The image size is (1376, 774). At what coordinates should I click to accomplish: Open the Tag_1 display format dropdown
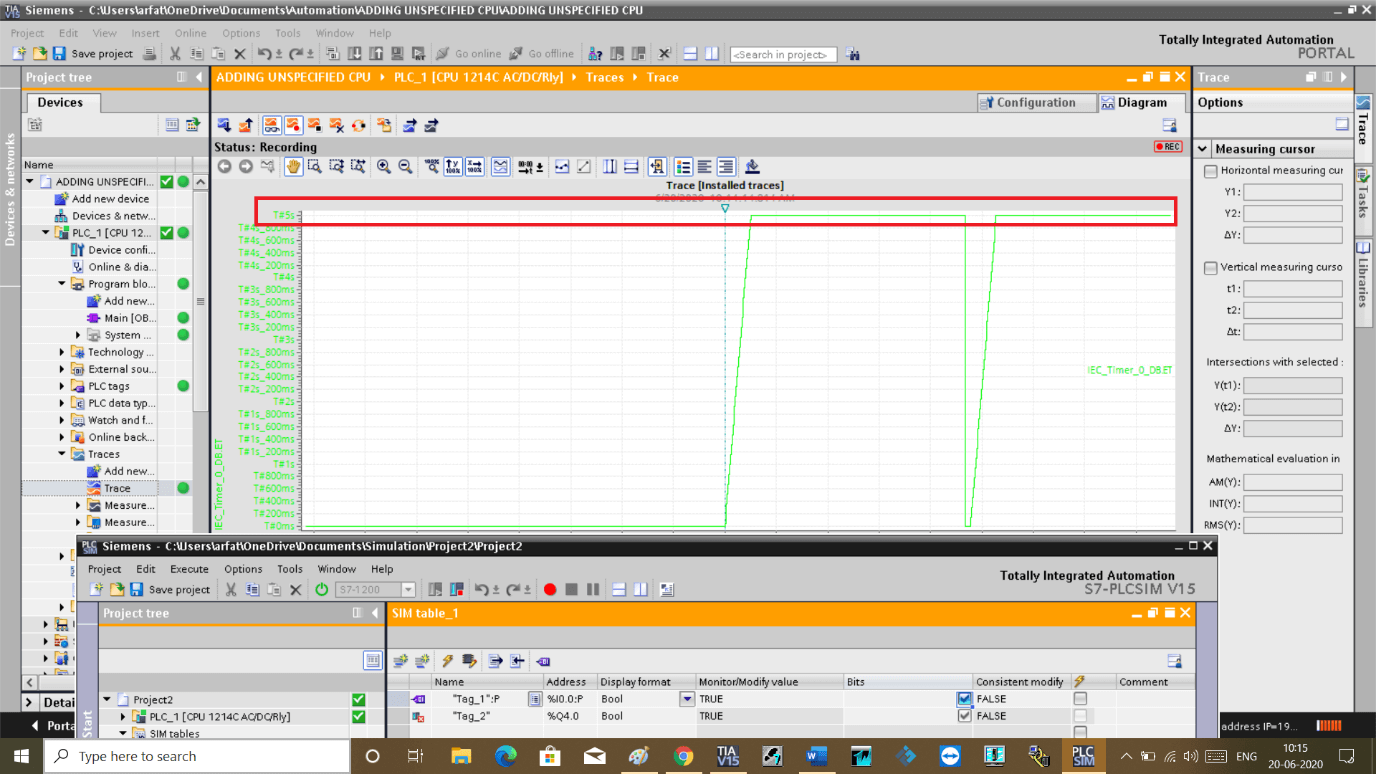pos(687,699)
